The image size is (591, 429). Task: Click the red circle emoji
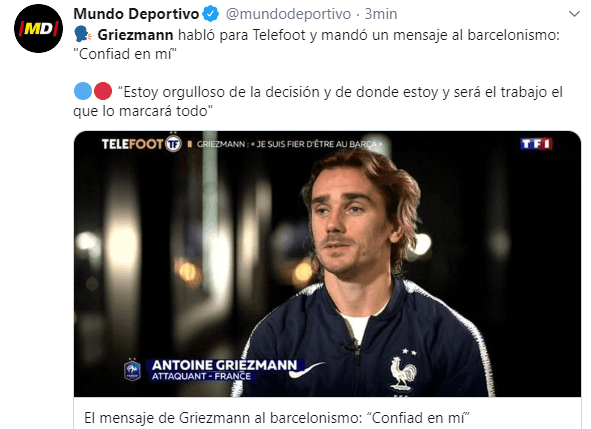(x=103, y=91)
